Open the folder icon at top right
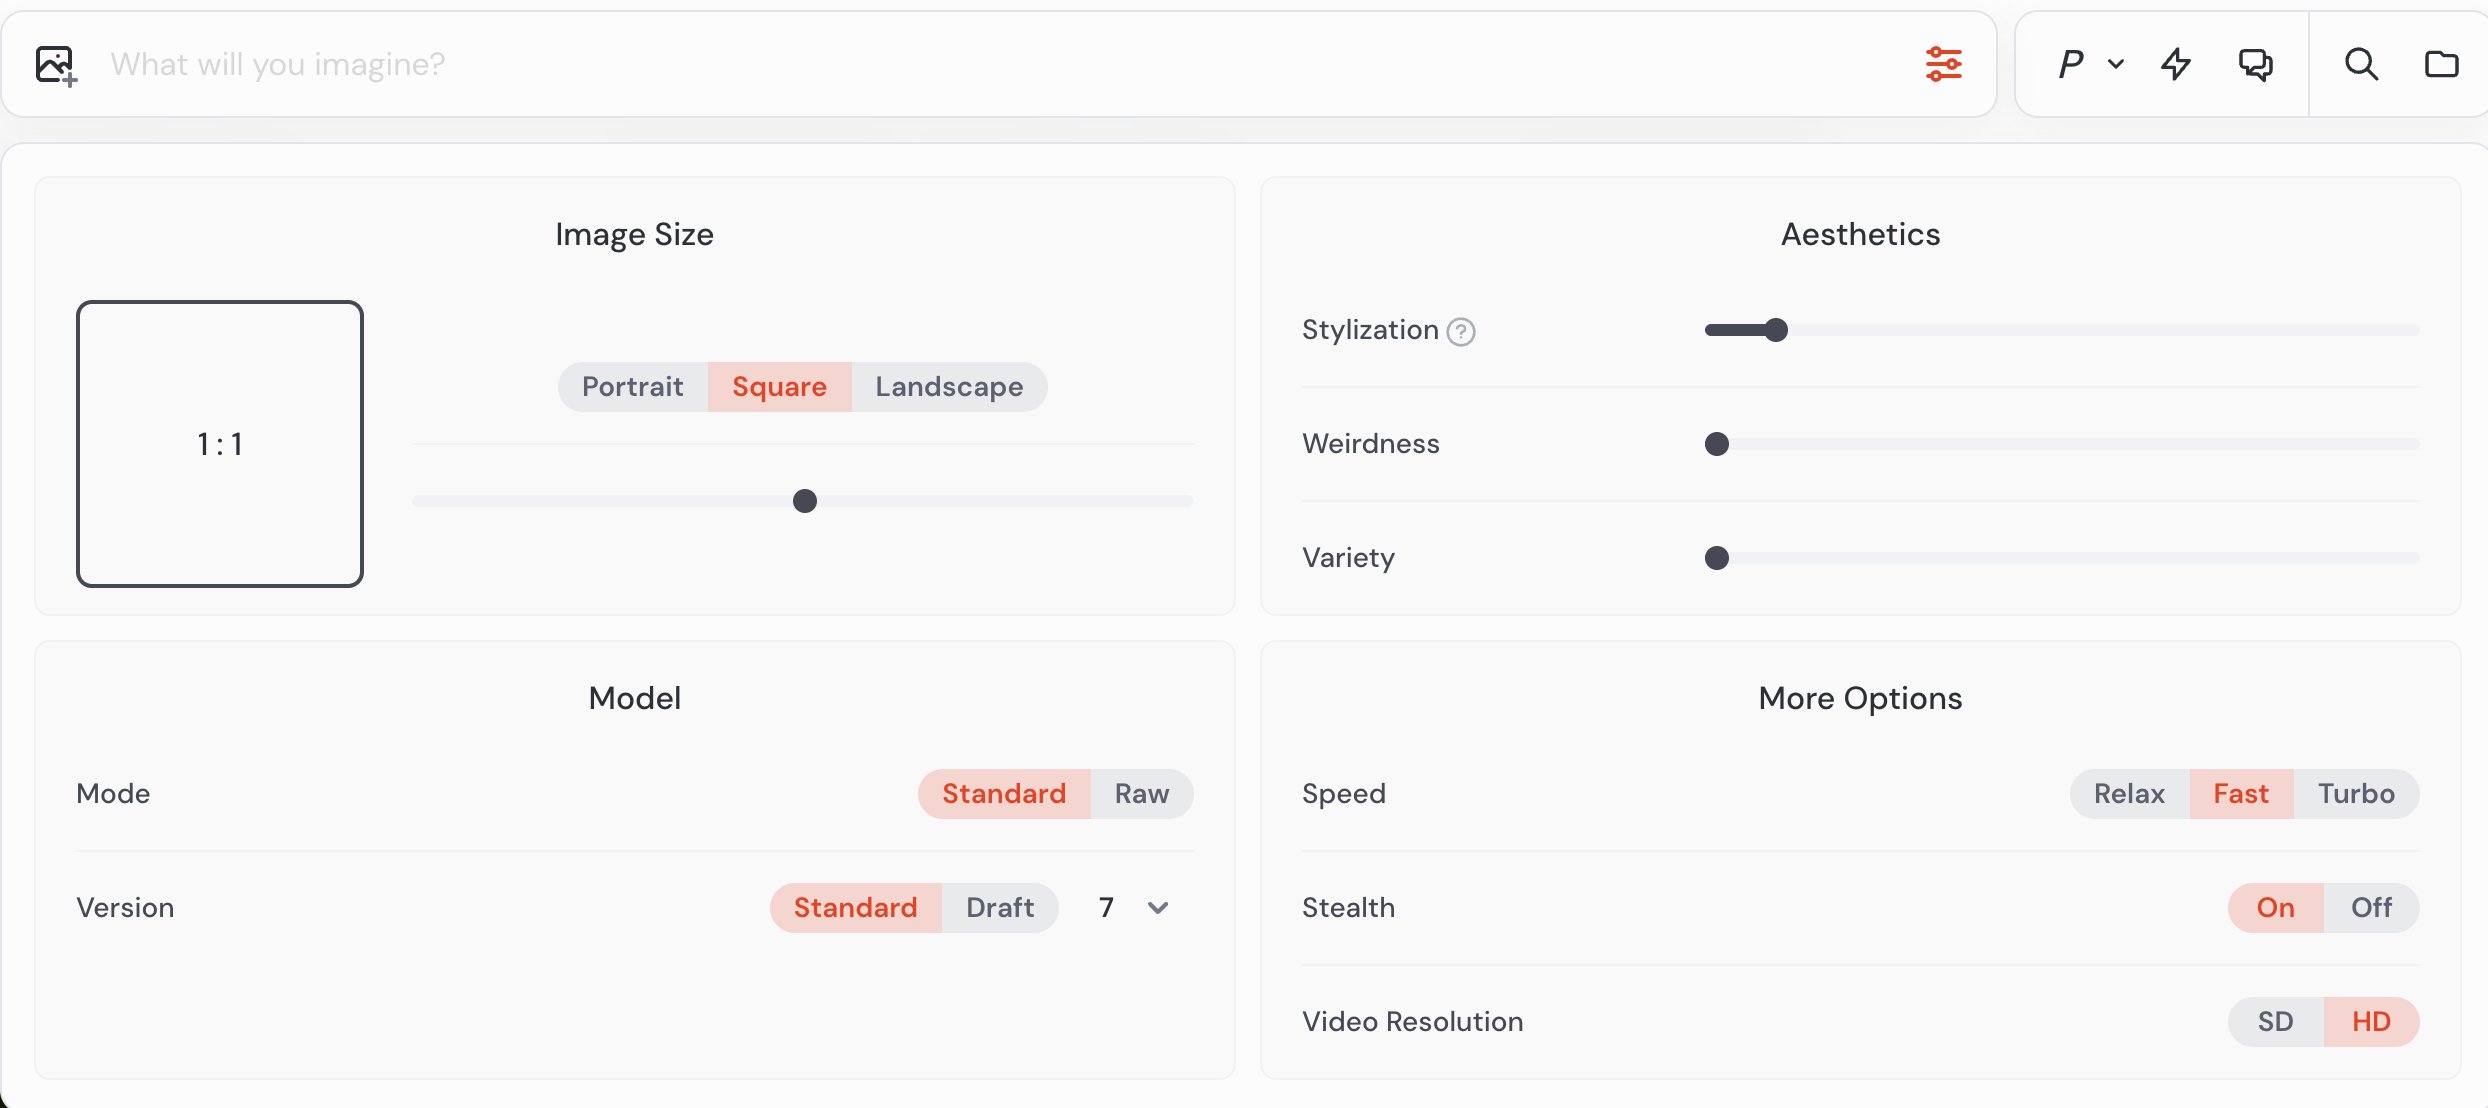Viewport: 2488px width, 1108px height. click(x=2441, y=64)
